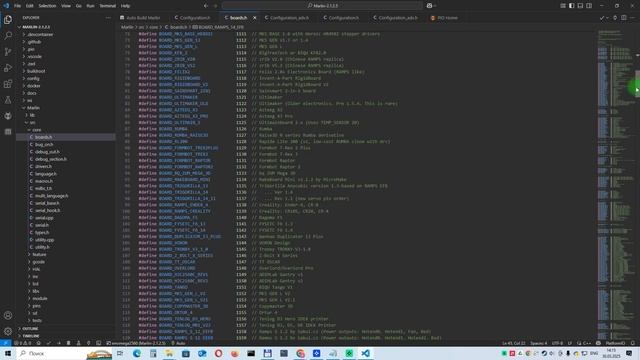Open the PlatformIO alien icon view
The height and width of the screenshot is (360, 640).
click(8, 116)
